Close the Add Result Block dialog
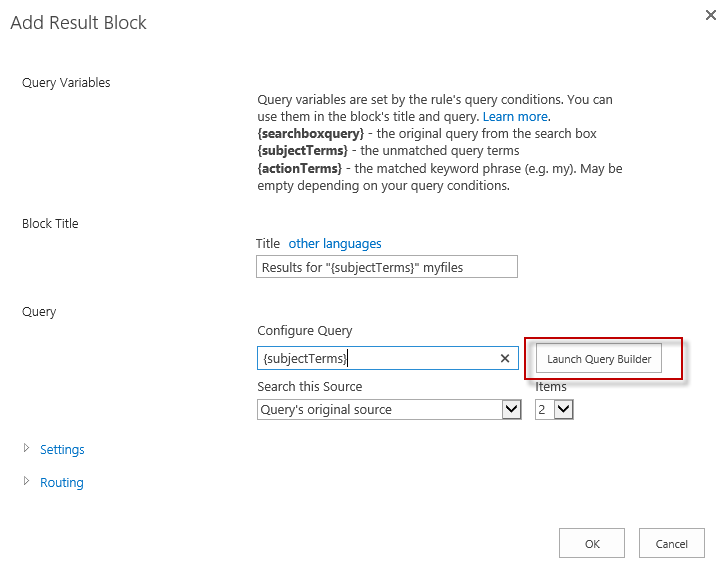 (x=710, y=16)
